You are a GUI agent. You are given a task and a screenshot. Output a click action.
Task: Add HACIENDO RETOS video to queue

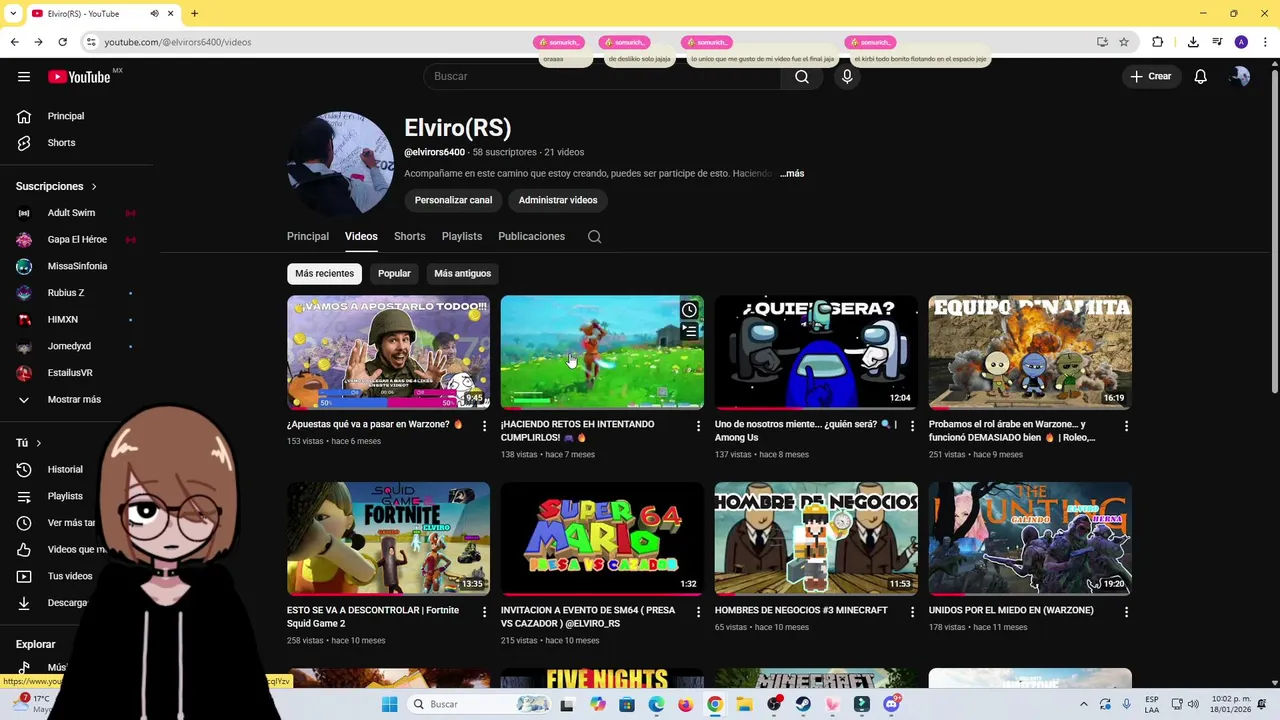pos(689,331)
